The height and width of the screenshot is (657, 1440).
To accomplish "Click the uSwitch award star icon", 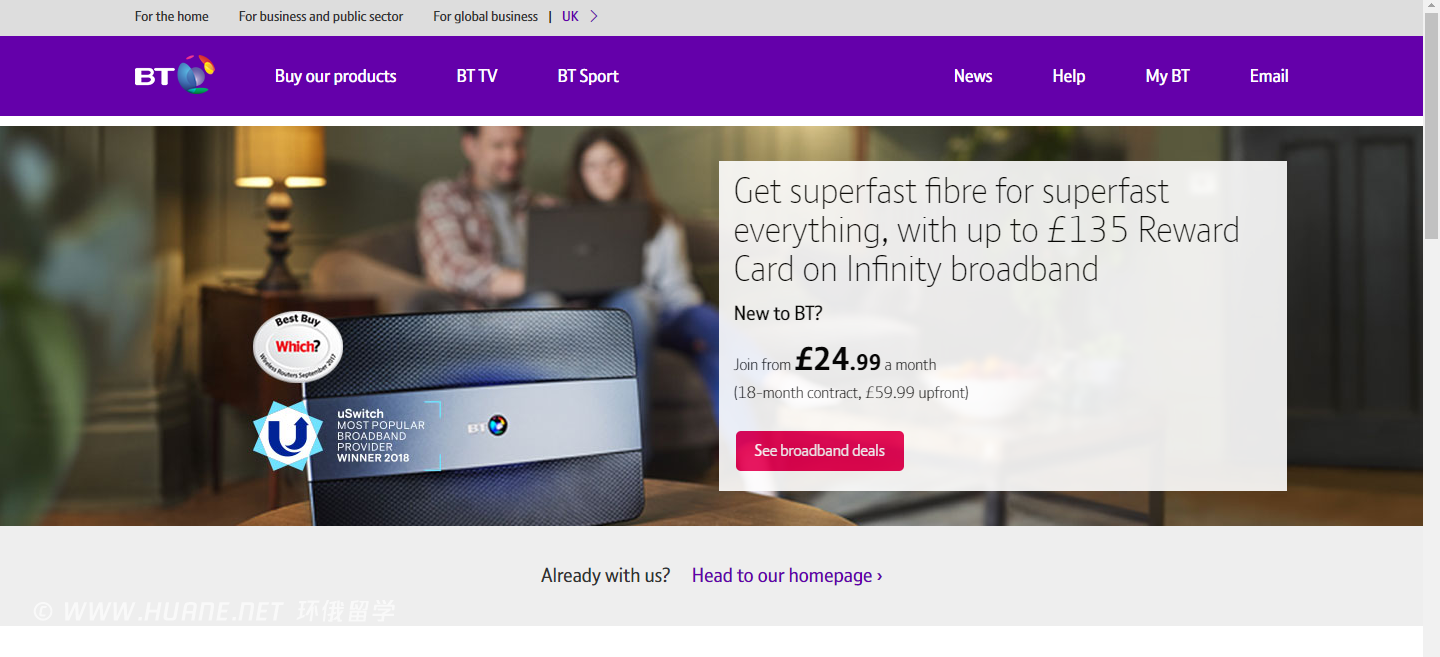I will [x=288, y=435].
